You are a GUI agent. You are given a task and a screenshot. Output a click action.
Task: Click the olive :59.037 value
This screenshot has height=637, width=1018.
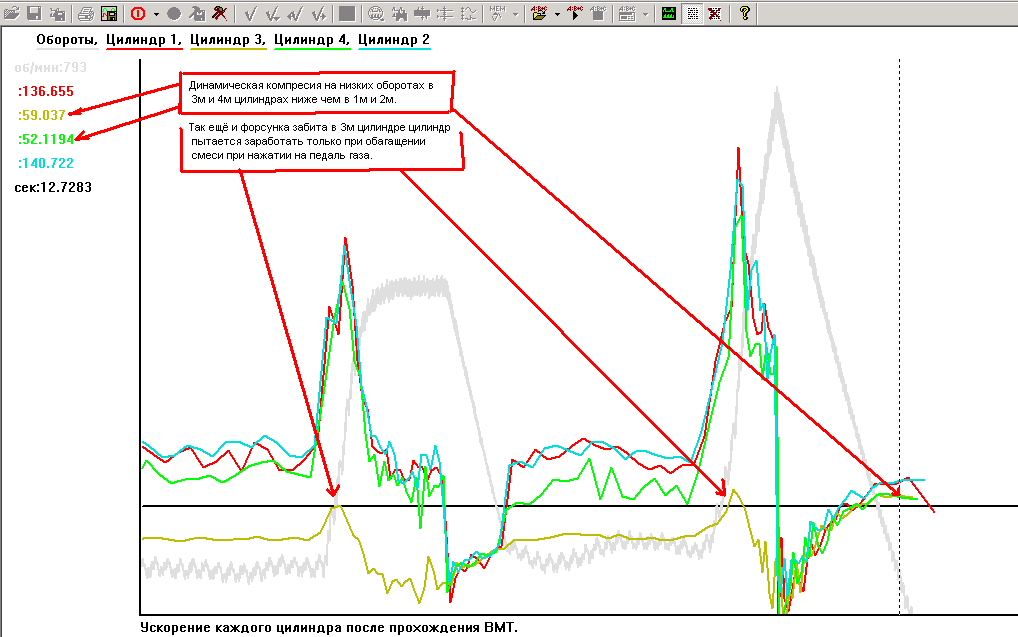tap(42, 116)
